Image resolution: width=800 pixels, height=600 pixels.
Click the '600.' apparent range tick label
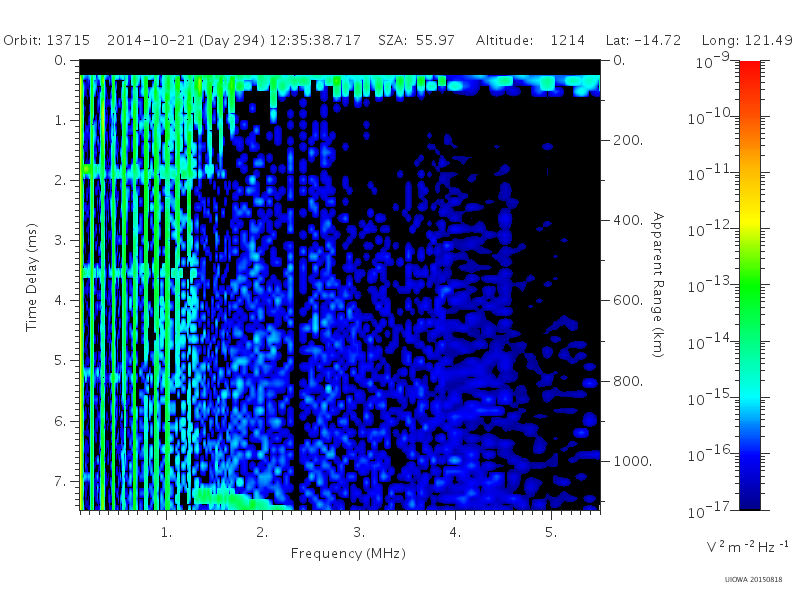(x=628, y=300)
